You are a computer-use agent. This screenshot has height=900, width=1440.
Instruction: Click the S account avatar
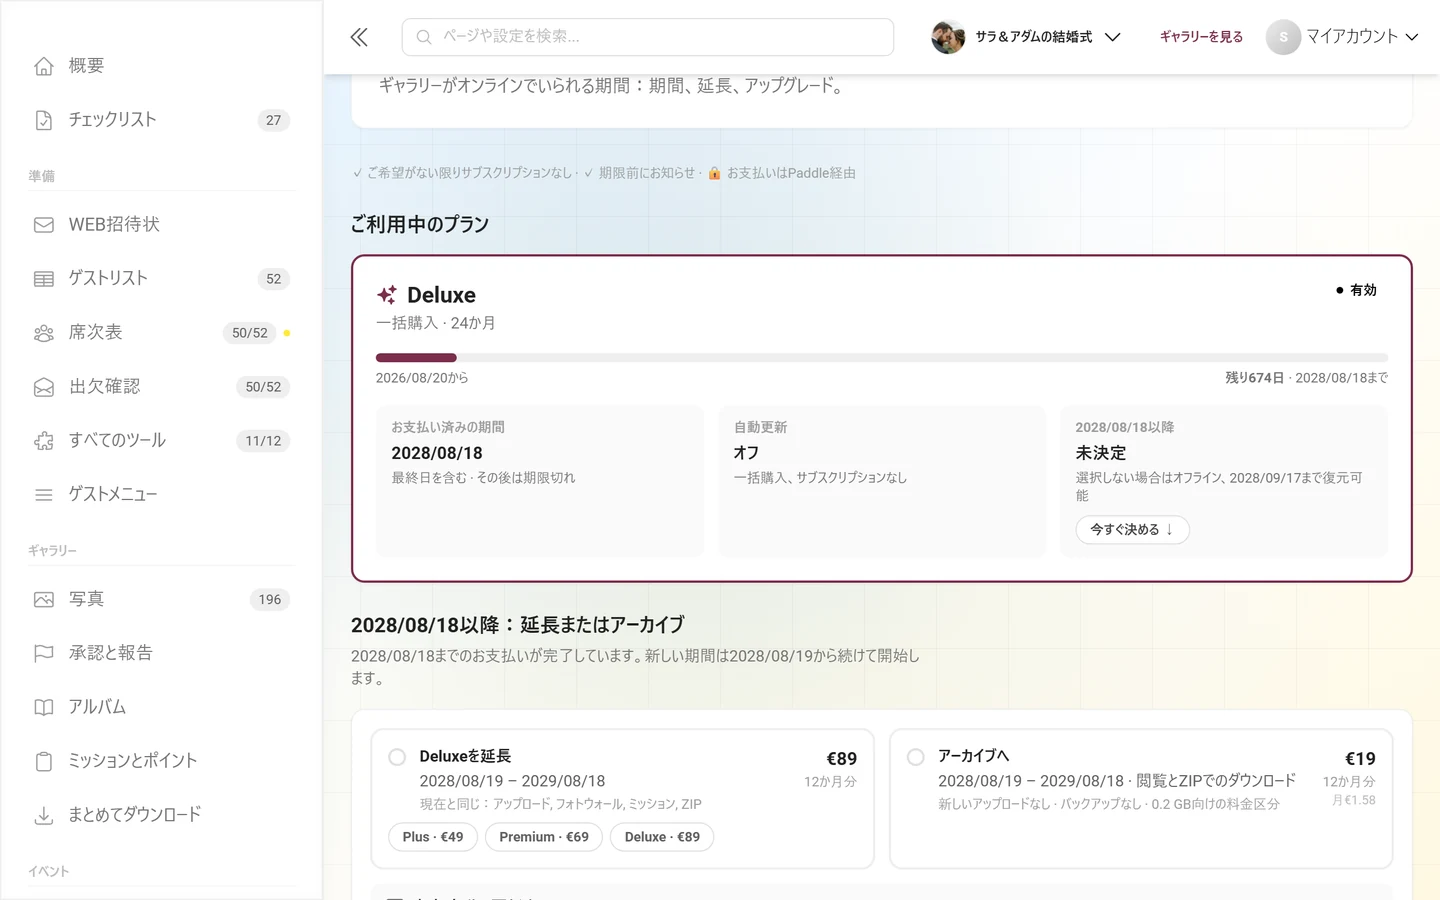[x=1283, y=37]
